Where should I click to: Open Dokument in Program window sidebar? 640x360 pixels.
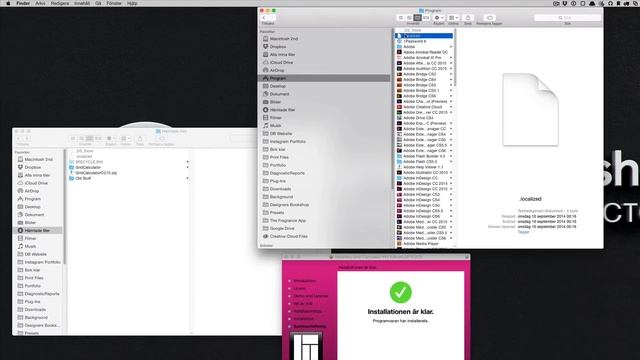279,94
